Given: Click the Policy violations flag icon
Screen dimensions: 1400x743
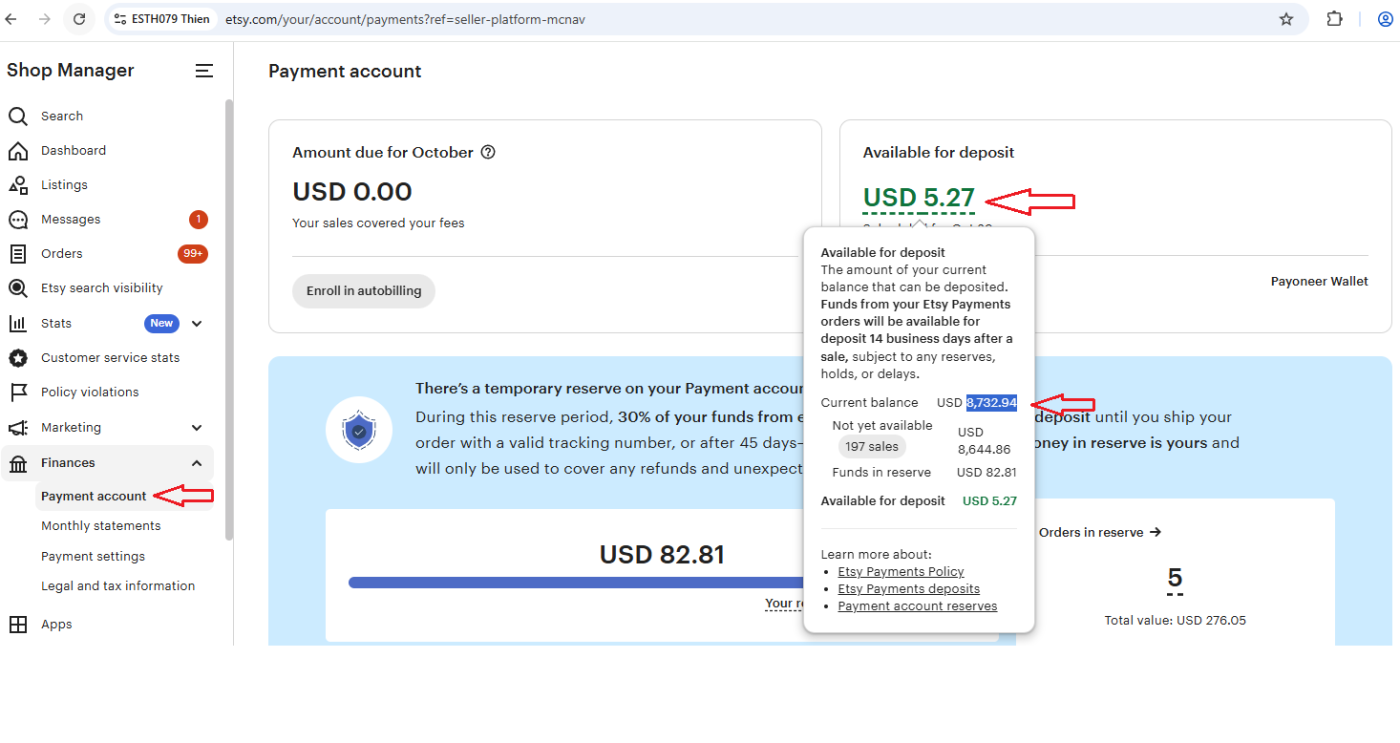Looking at the screenshot, I should point(18,392).
